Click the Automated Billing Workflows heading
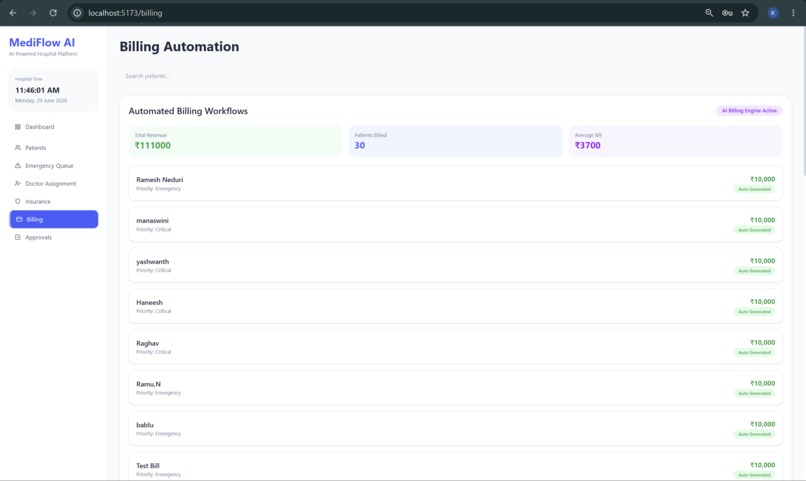 (x=188, y=111)
